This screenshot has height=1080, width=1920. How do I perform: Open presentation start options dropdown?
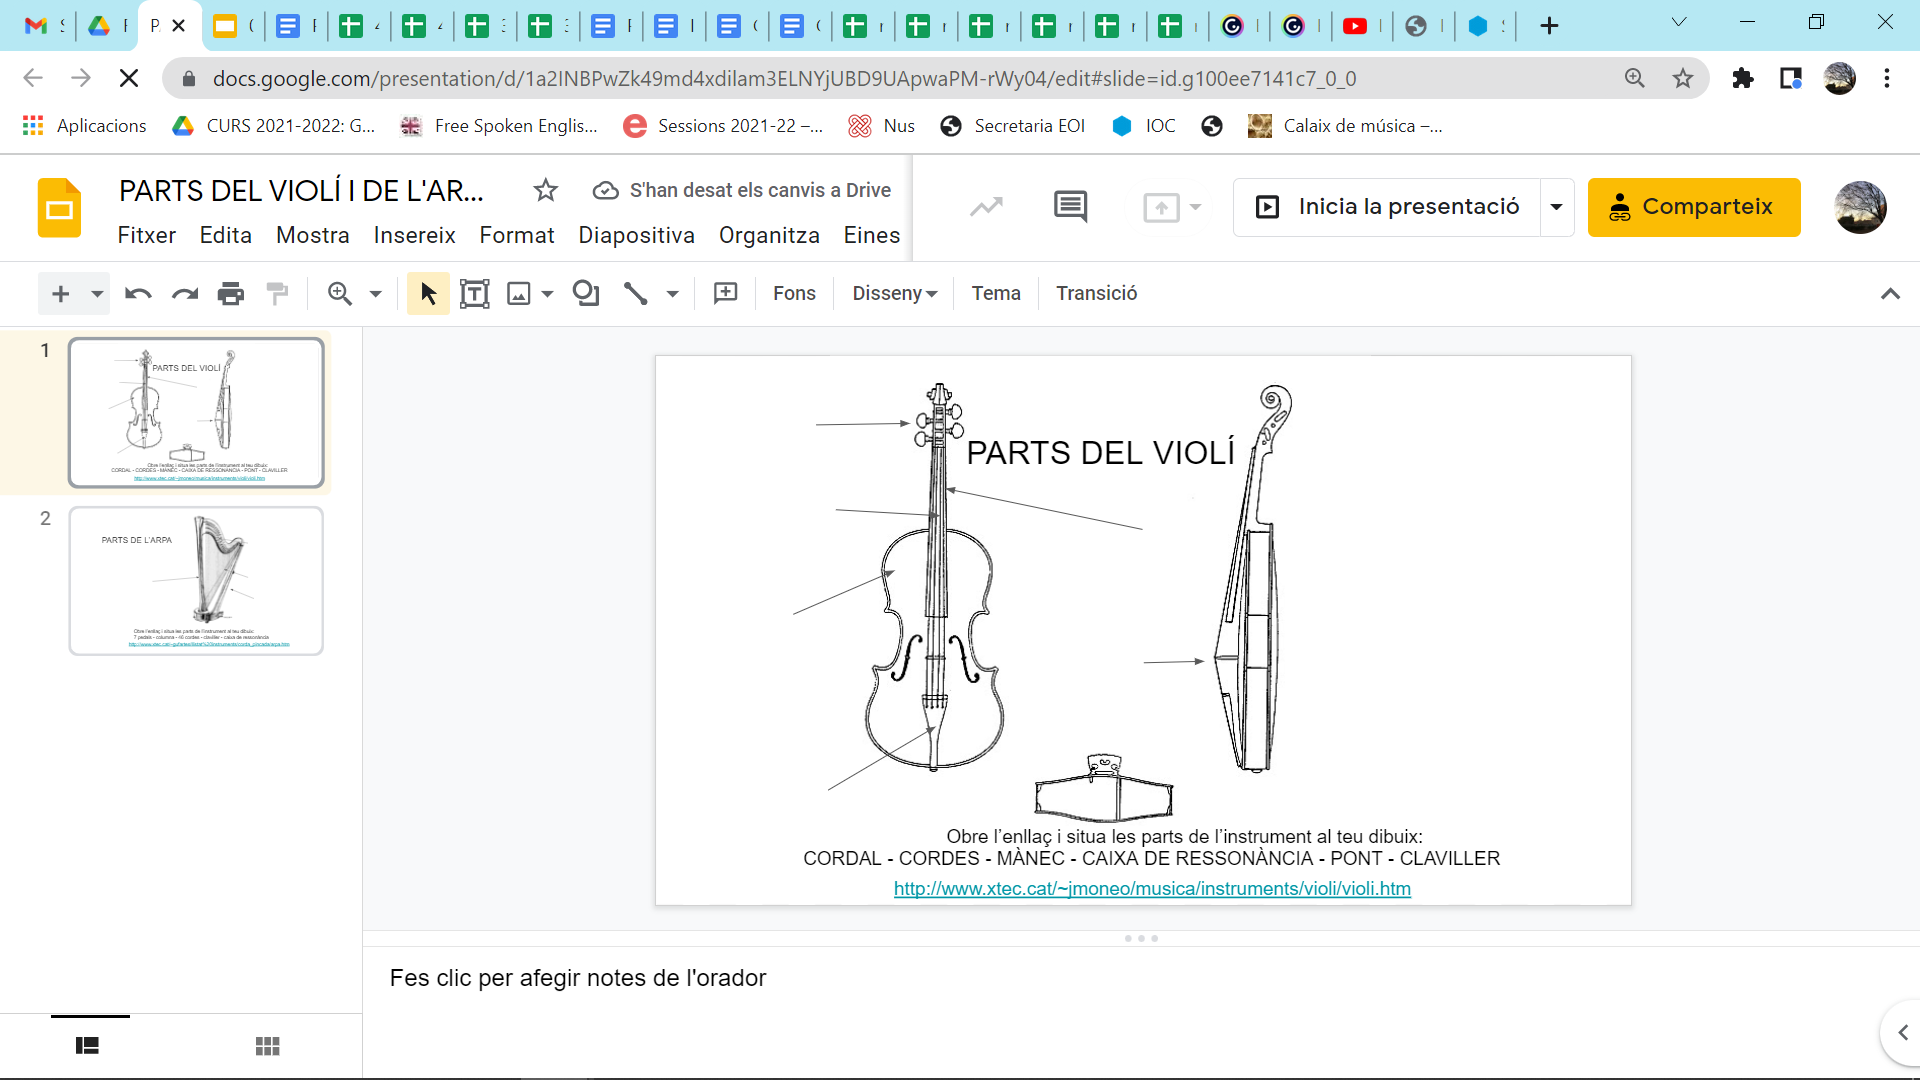point(1556,207)
